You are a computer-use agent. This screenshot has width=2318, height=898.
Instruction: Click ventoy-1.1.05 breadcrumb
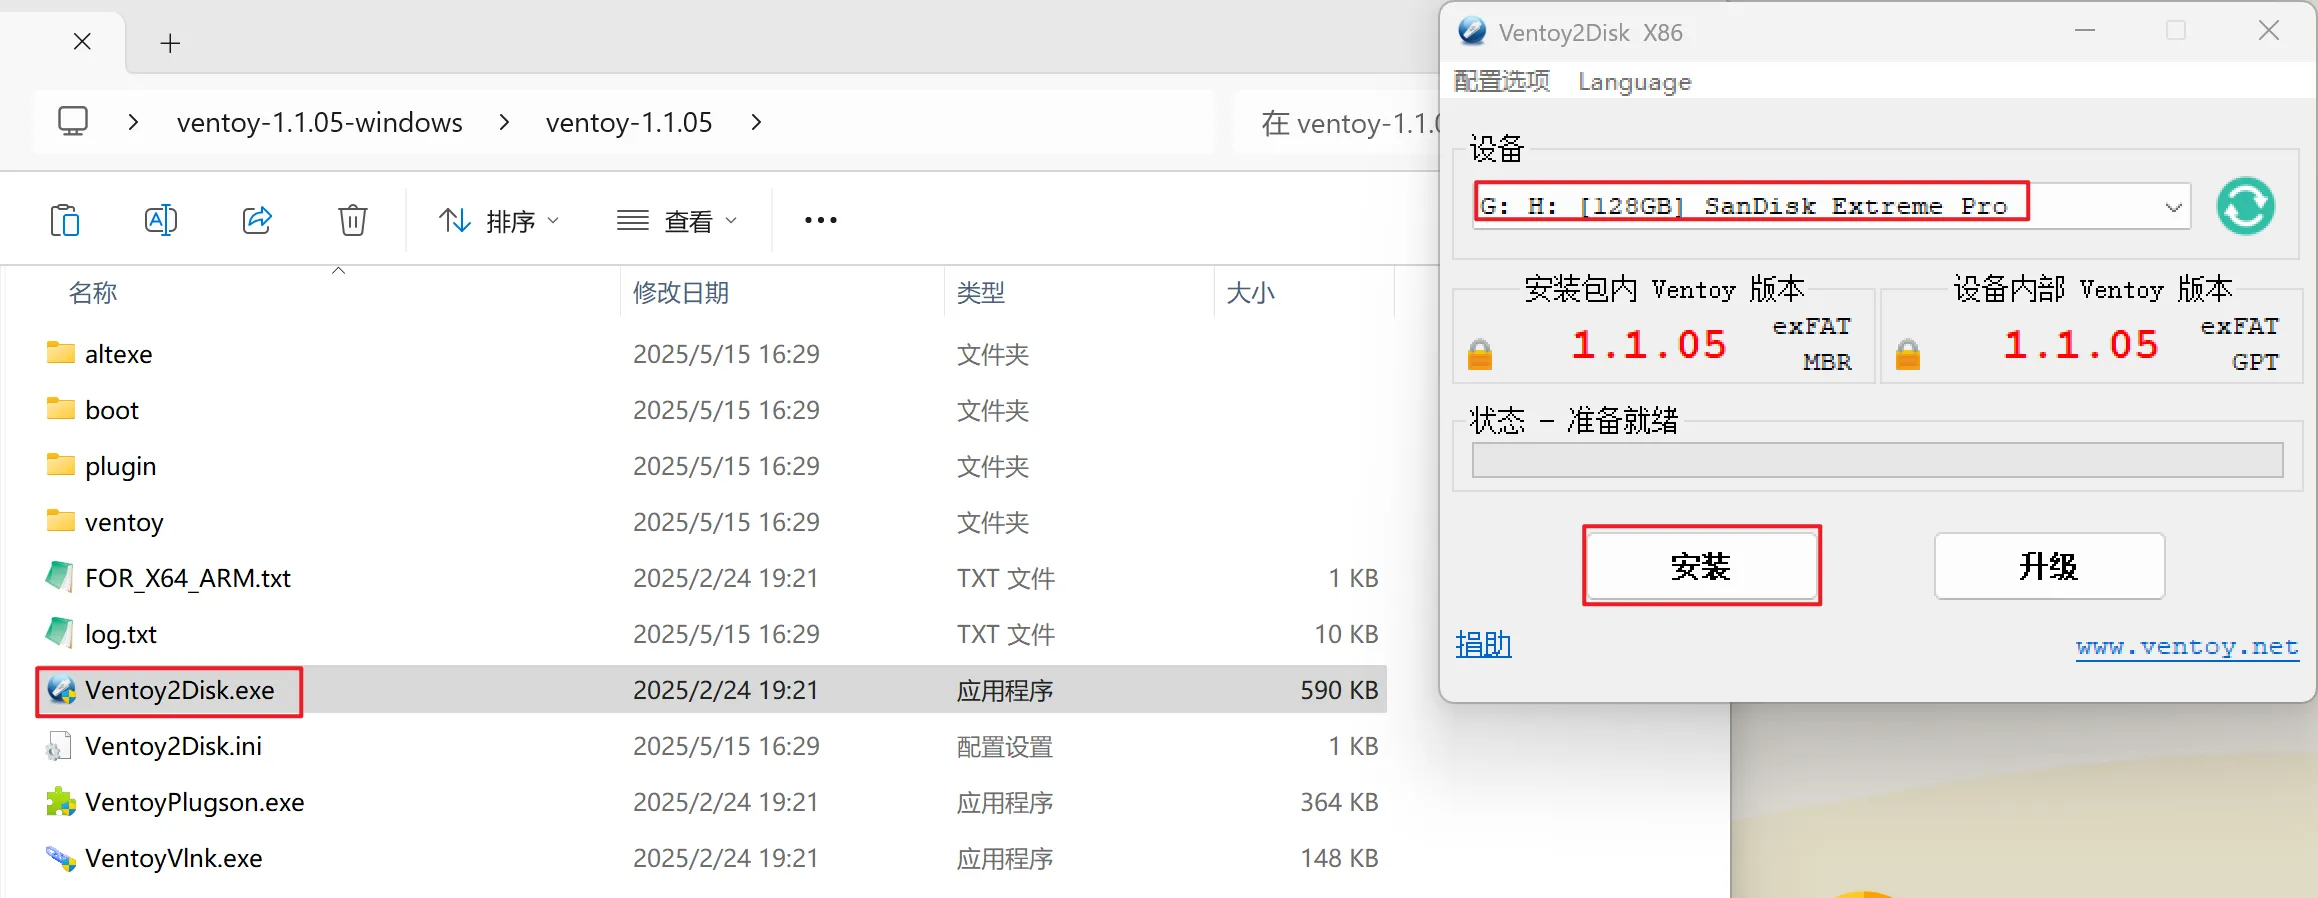click(629, 122)
